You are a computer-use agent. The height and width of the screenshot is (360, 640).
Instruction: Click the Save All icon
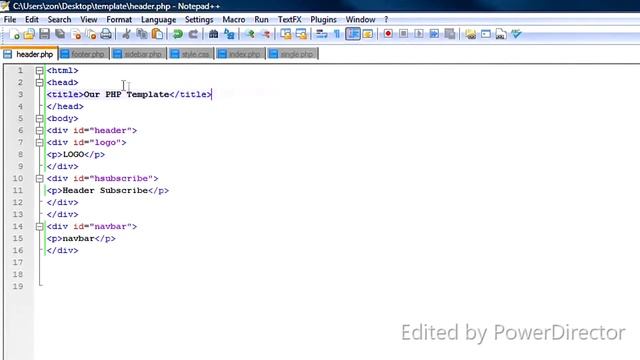tap(60, 34)
